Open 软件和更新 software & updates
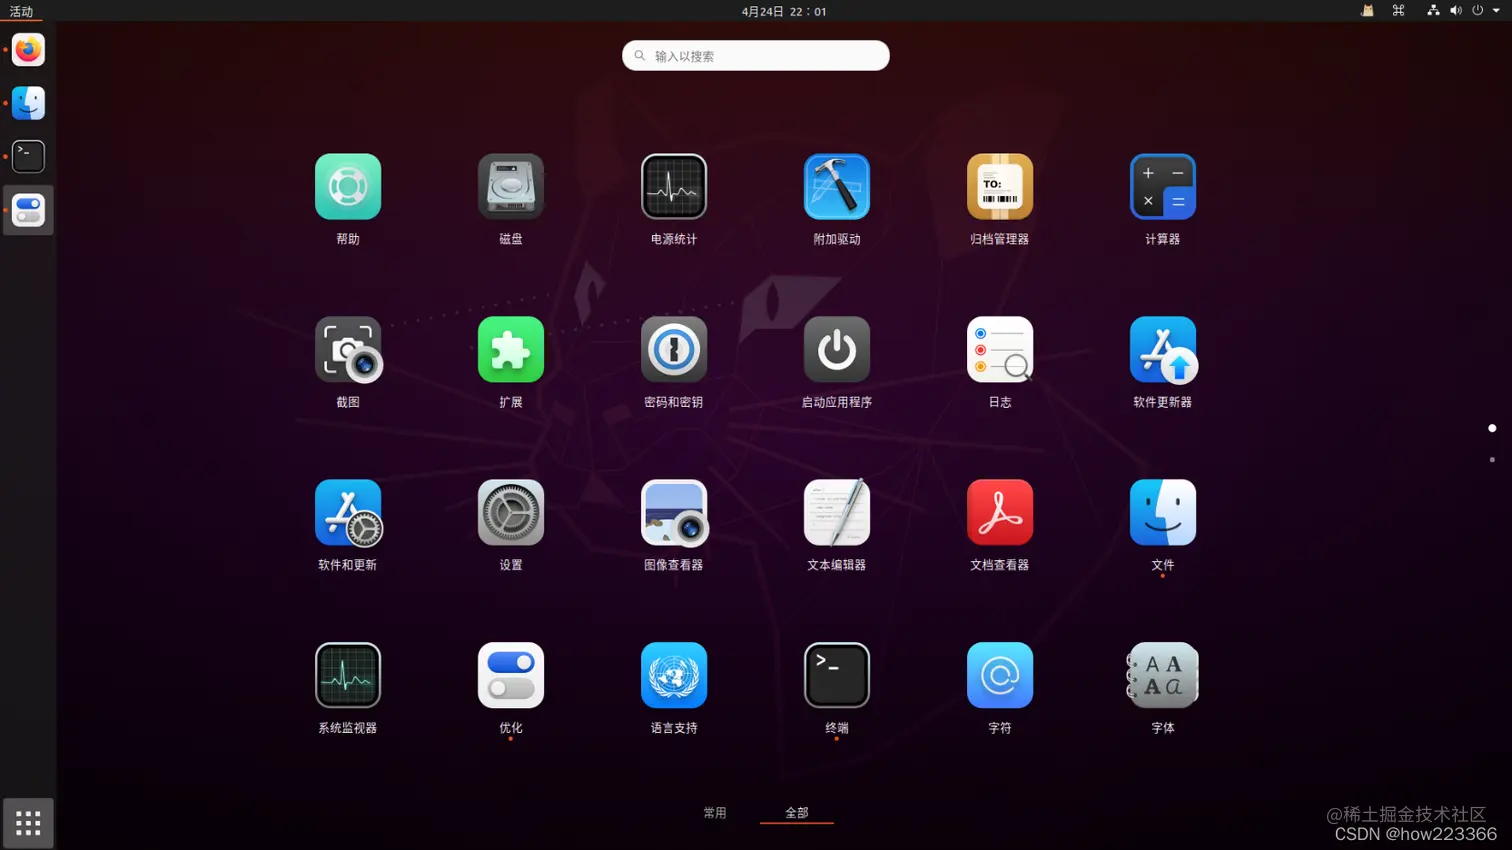Screen dimensions: 1512x850 click(x=348, y=513)
